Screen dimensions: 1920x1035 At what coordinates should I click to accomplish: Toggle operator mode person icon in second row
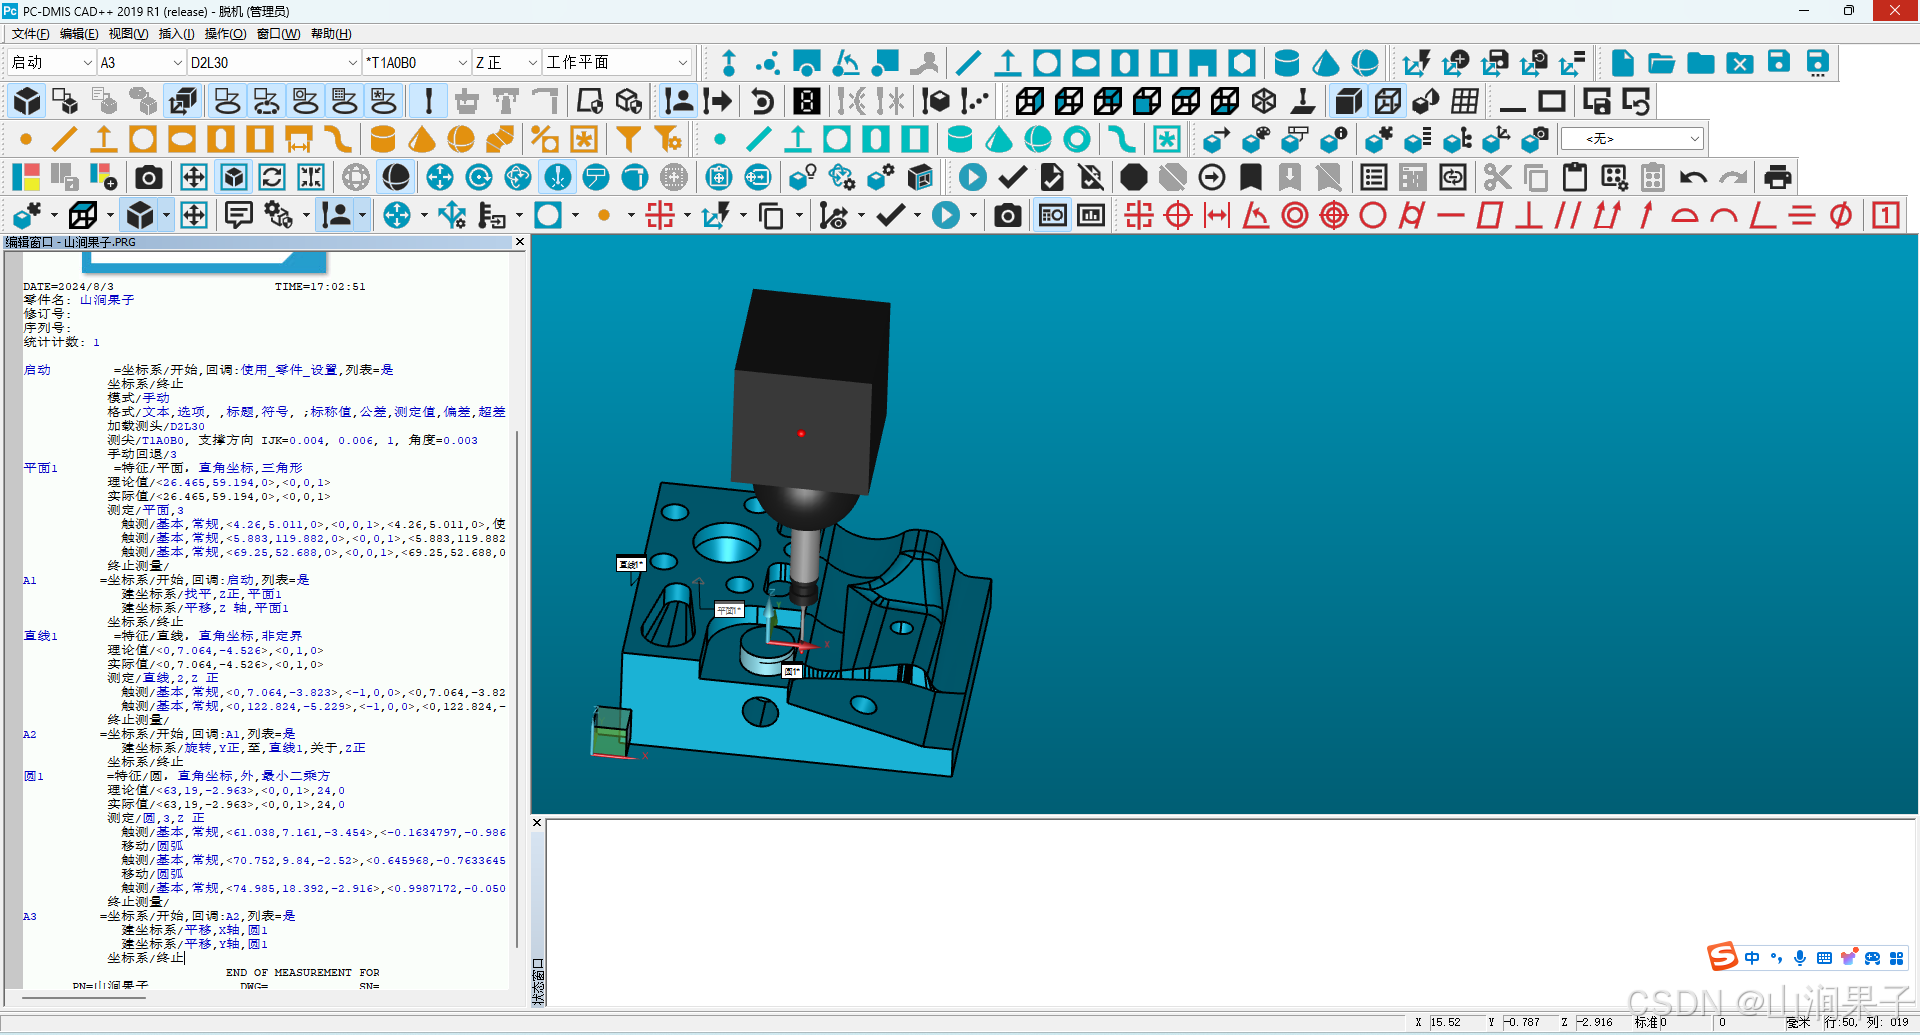[679, 101]
